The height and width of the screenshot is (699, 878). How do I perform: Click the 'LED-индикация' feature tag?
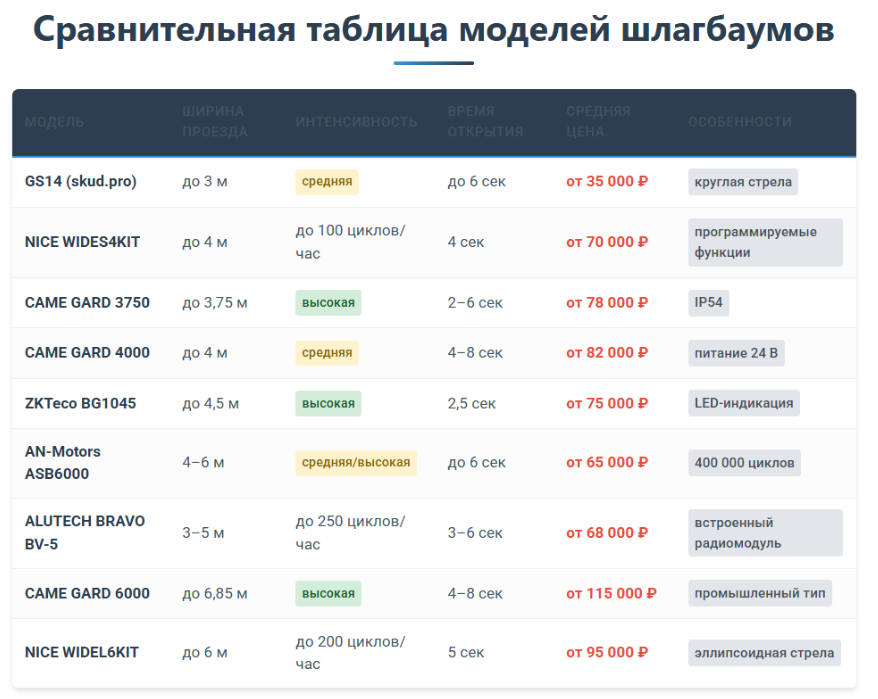[744, 403]
